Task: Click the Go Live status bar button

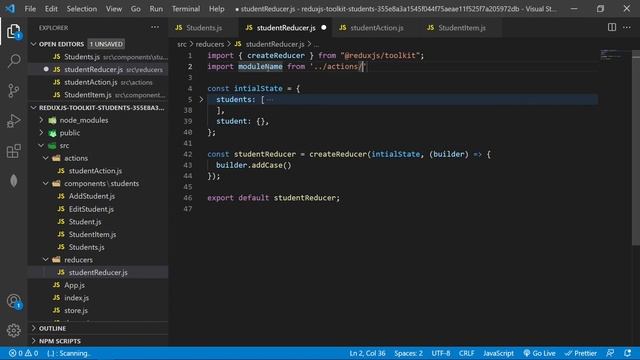Action: click(539, 353)
